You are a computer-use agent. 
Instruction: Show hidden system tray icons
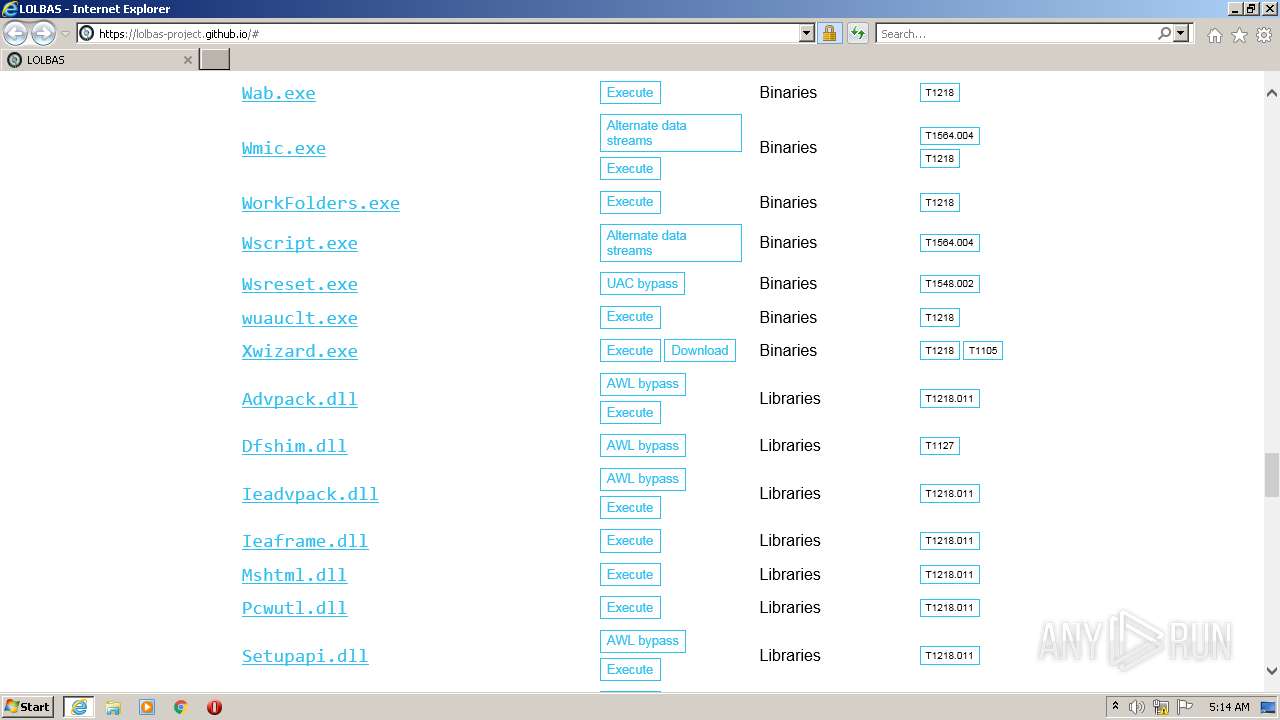1116,707
